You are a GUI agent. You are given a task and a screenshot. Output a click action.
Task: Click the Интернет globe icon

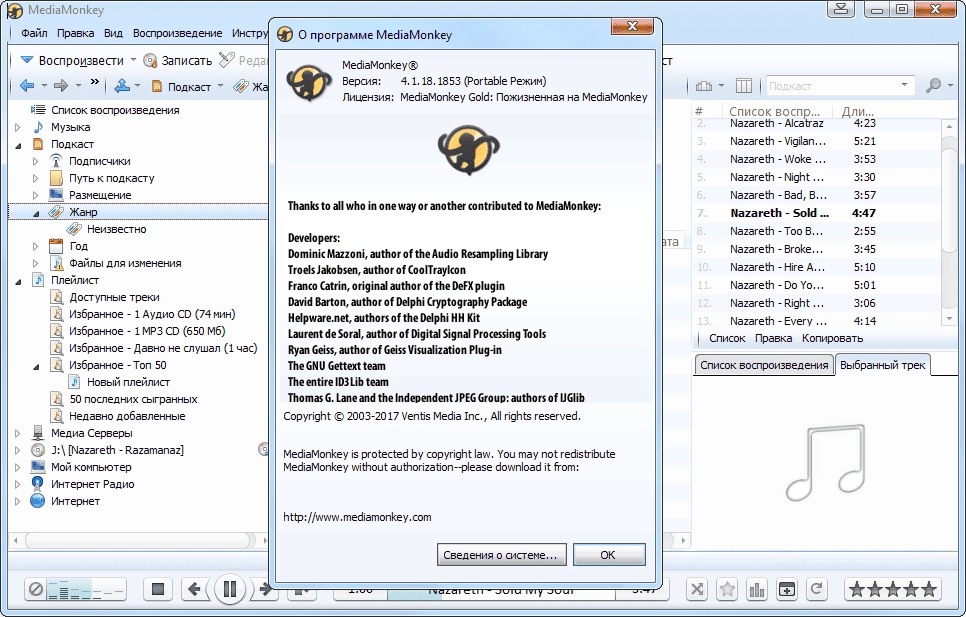pos(38,501)
